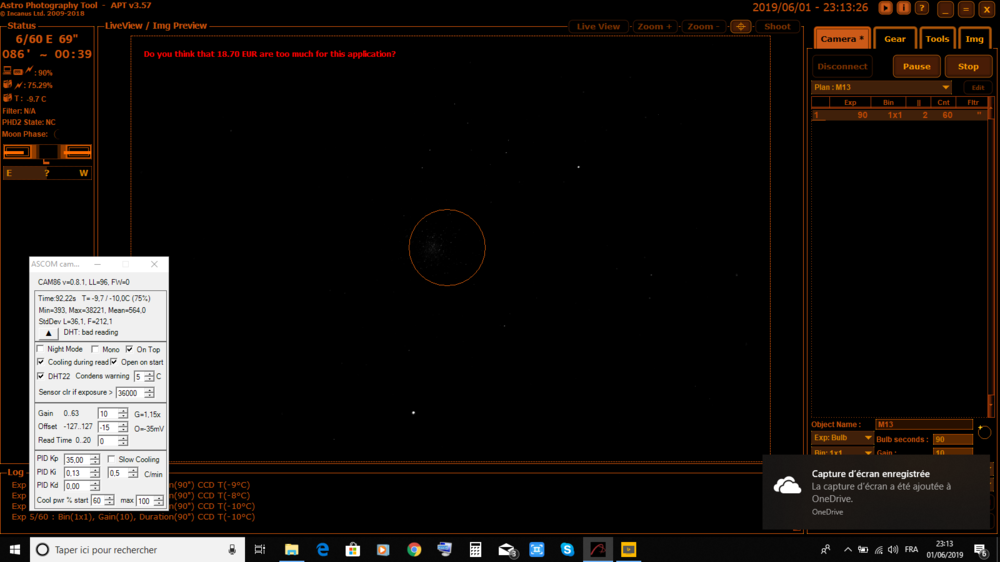Uncheck the On Top checkbox

click(129, 349)
